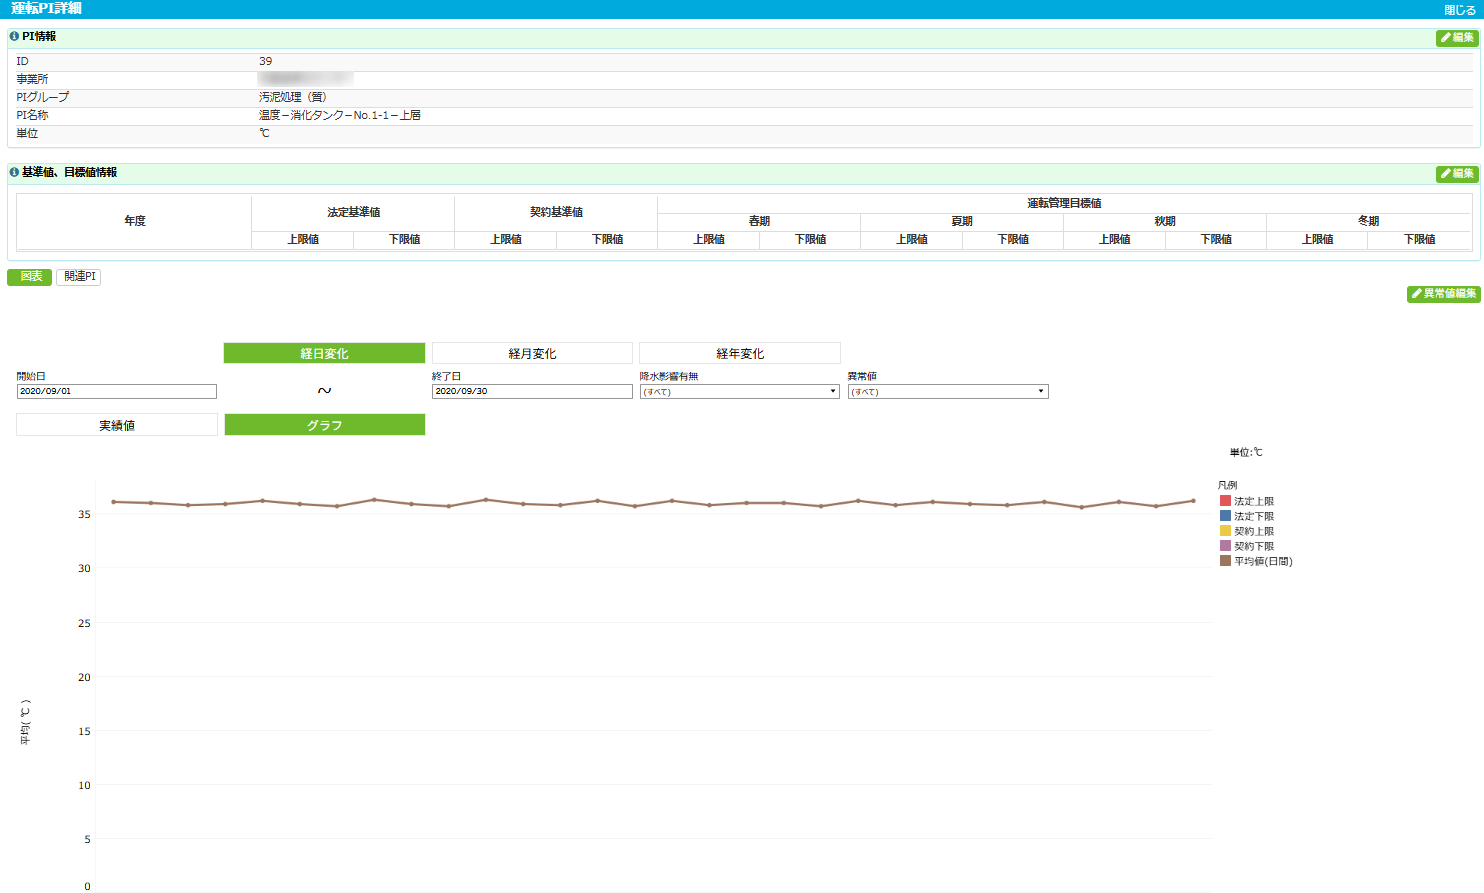
Task: Click the 編集 button in the 基準値、目標値情報 section
Action: pos(1457,174)
